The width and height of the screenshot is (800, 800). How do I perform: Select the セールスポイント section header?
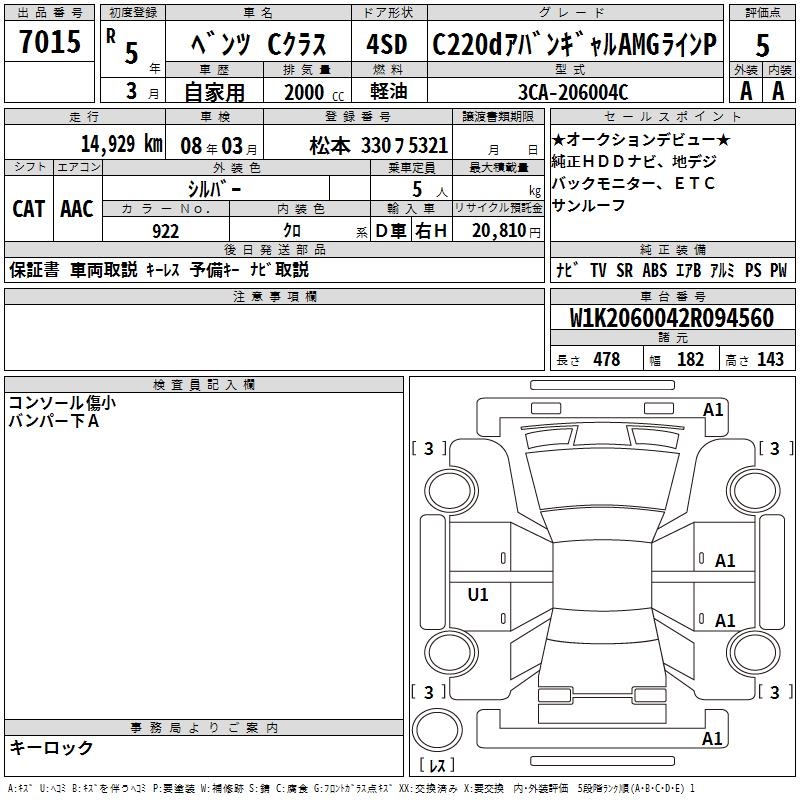[x=672, y=116]
